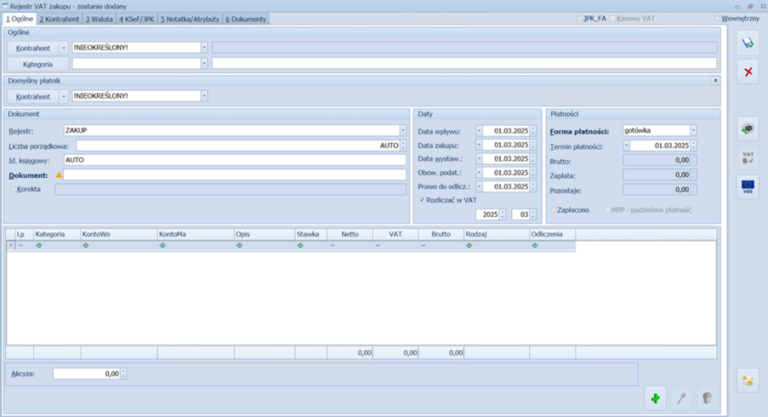Delete row using trash can icon
Screen dimensions: 768x417
[706, 398]
